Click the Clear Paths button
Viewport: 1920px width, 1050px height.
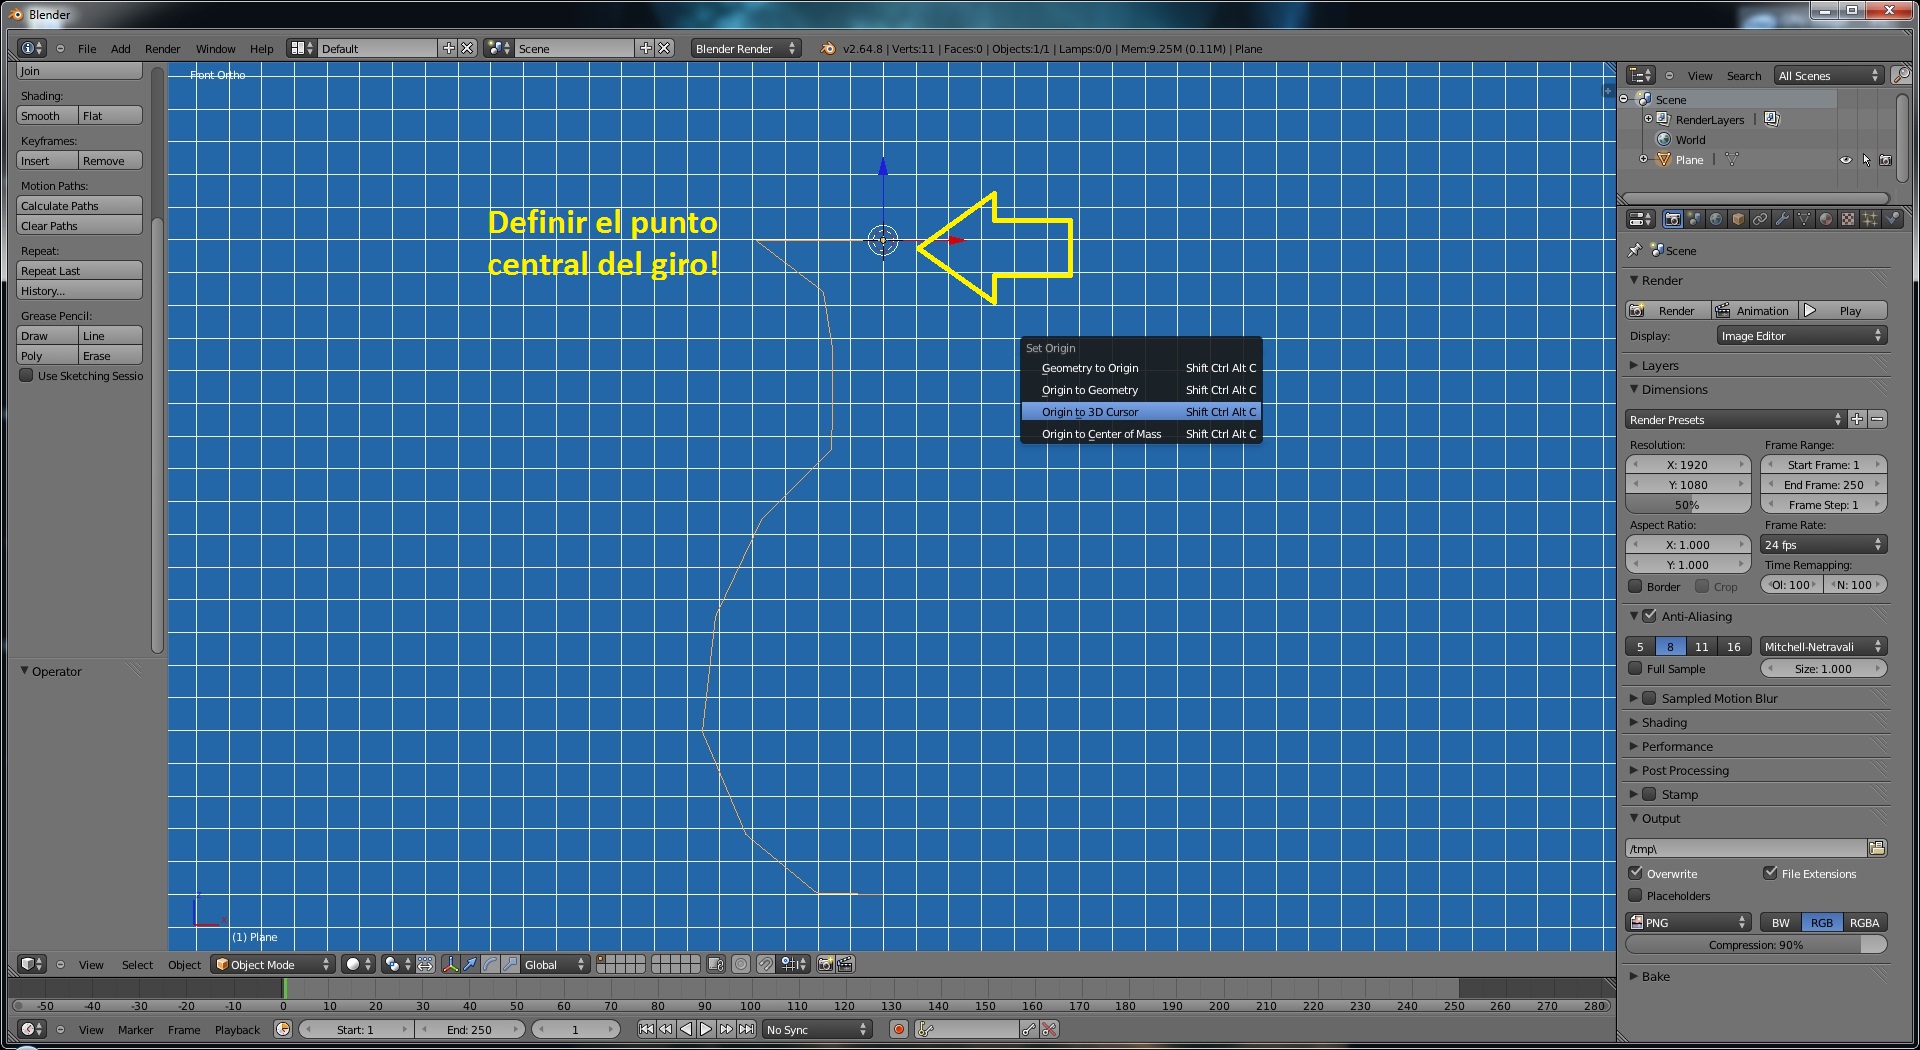80,226
